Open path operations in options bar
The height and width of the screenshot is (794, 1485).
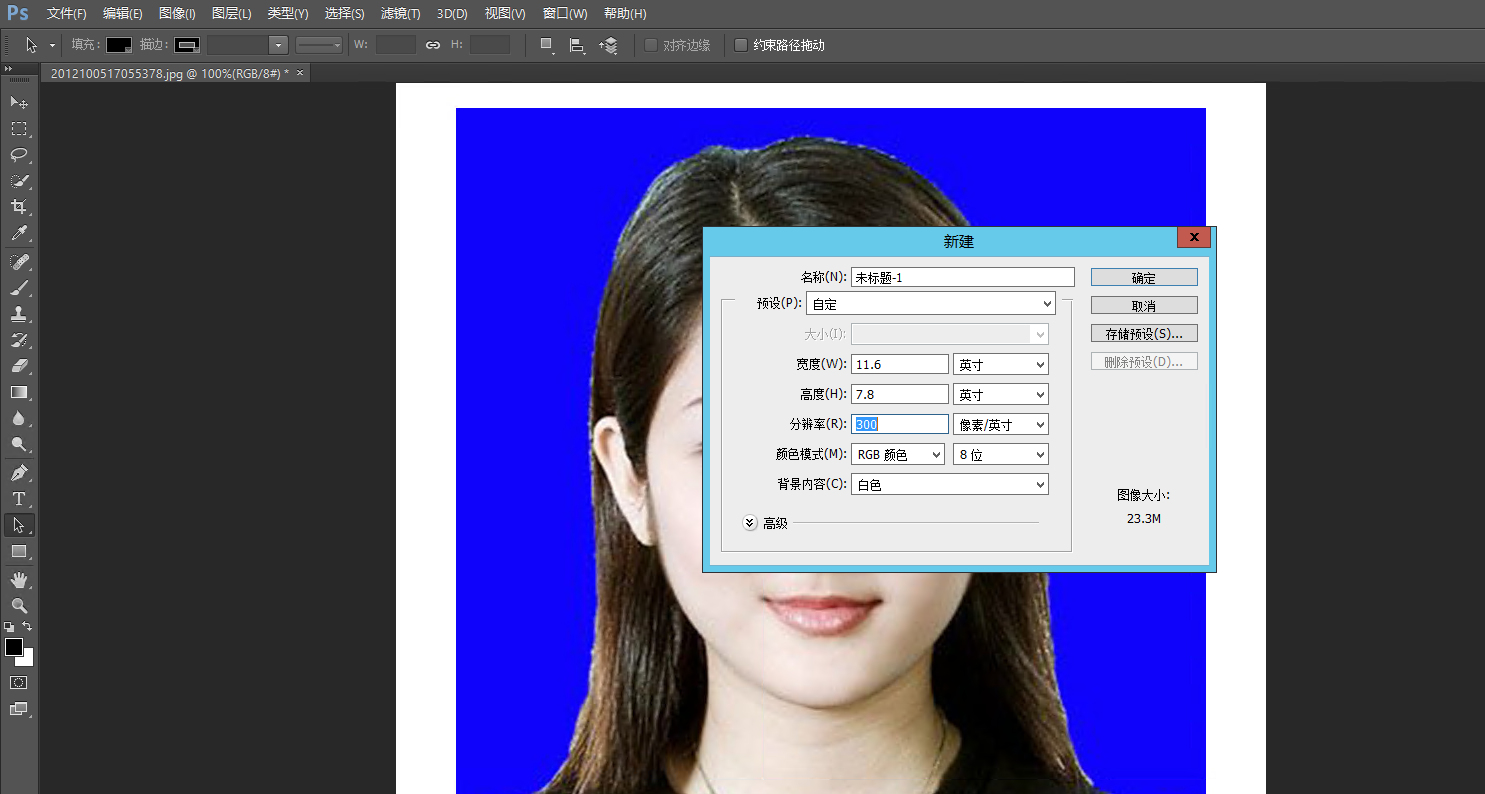(x=546, y=45)
